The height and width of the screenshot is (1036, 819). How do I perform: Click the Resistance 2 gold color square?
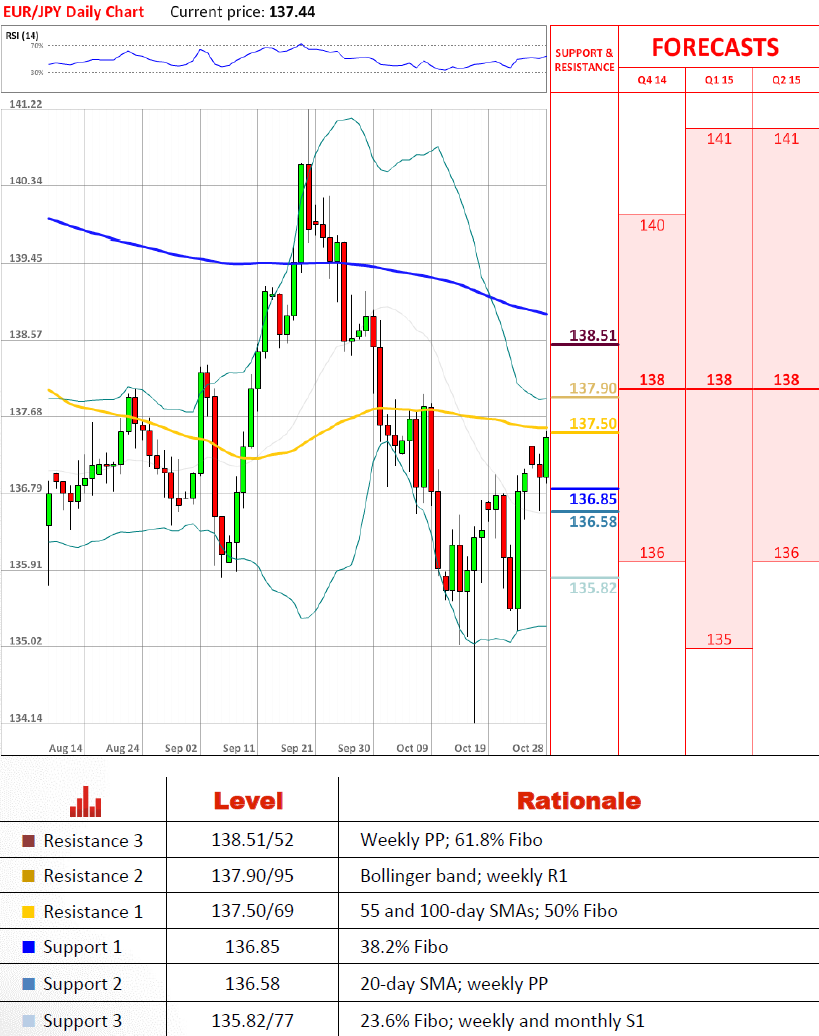(x=28, y=876)
